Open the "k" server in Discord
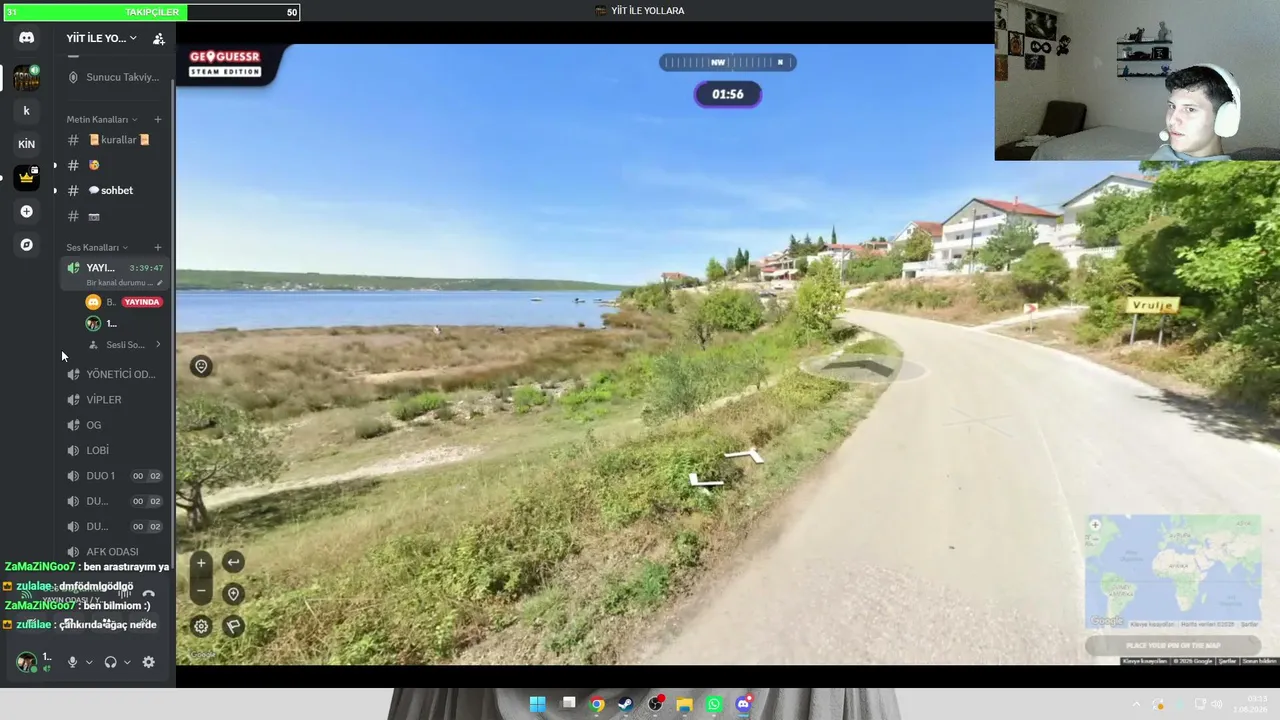1280x720 pixels. [26, 111]
